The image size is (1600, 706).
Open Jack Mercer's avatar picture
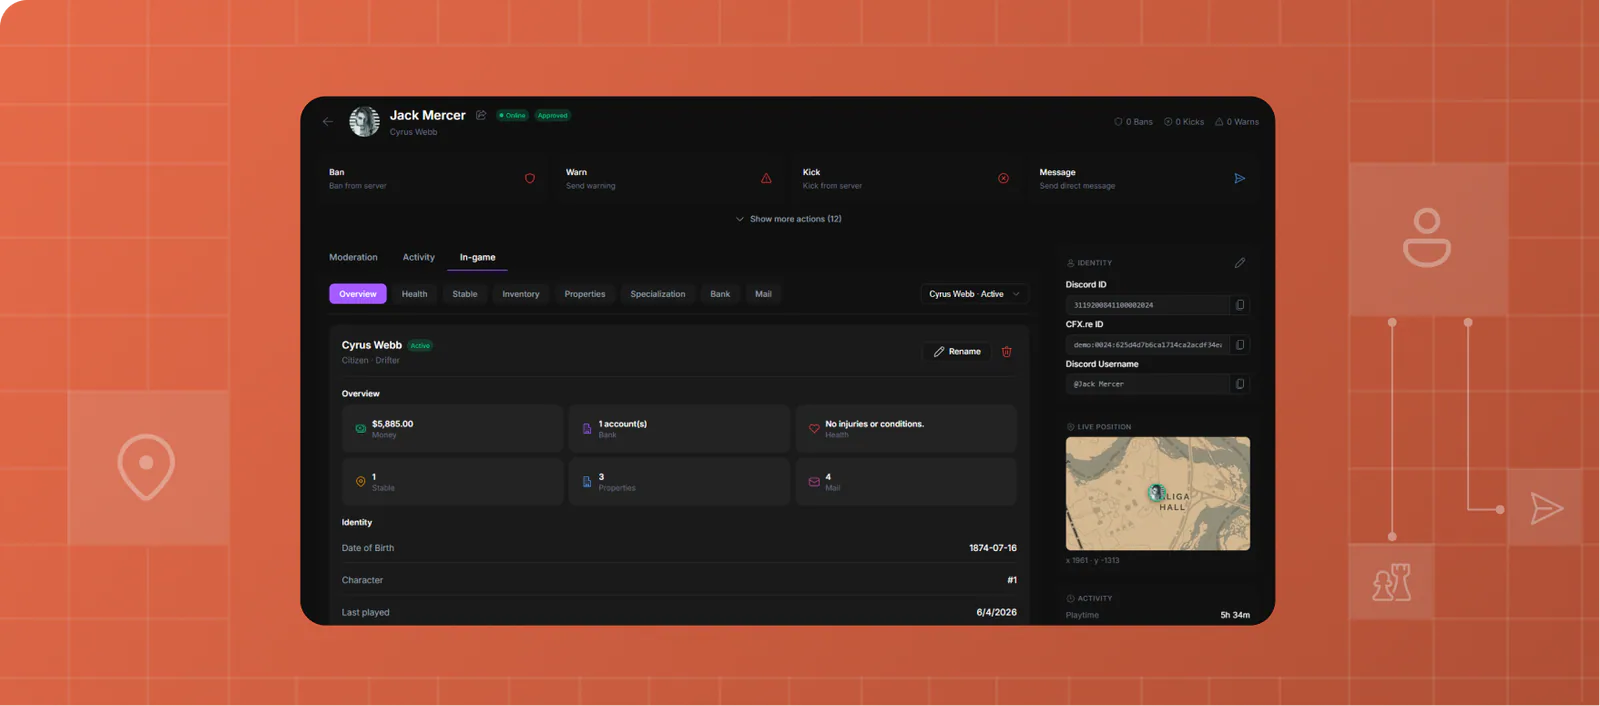click(x=364, y=121)
